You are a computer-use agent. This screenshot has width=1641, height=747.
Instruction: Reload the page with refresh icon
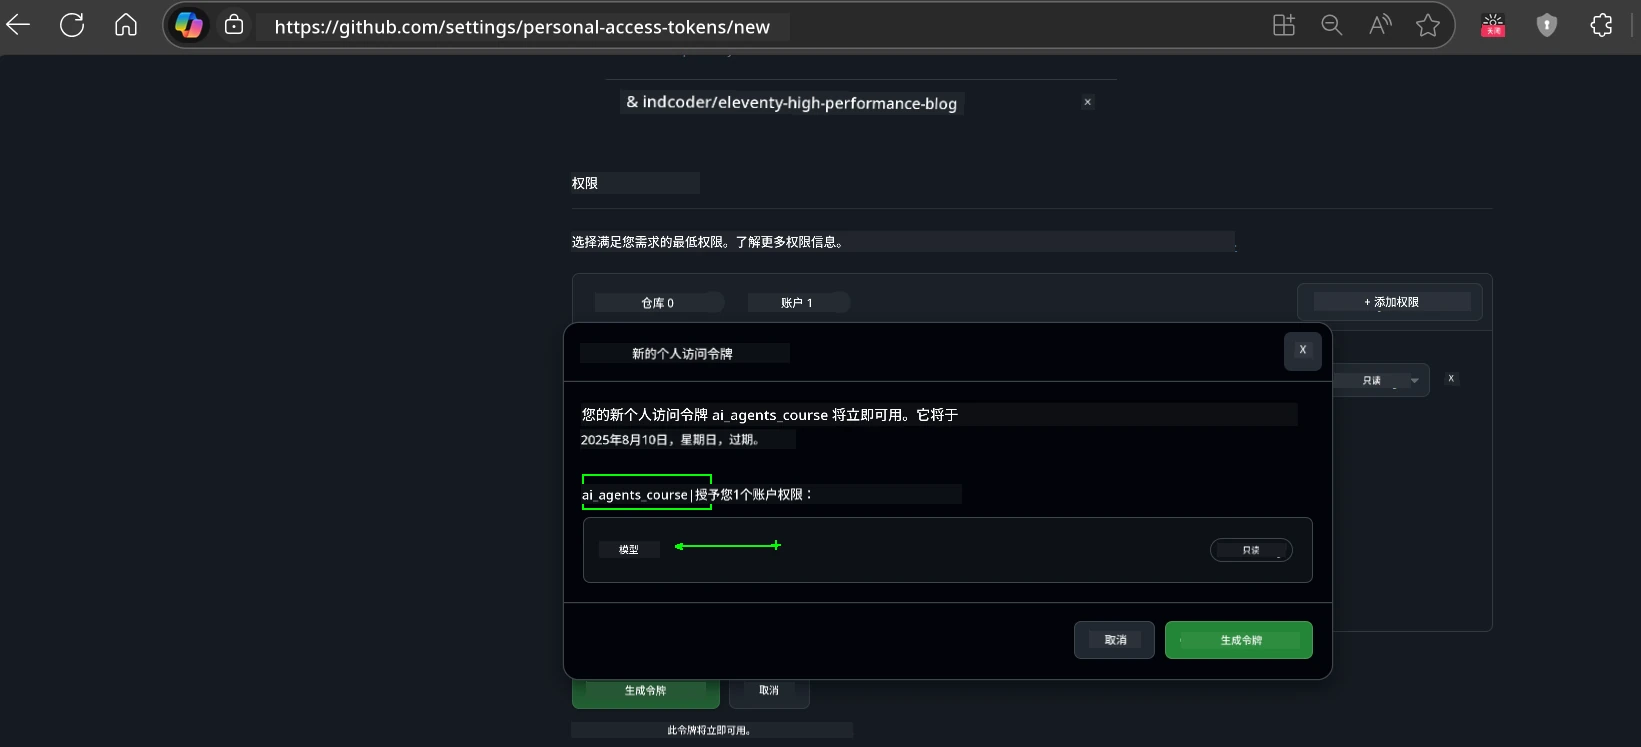pos(72,26)
